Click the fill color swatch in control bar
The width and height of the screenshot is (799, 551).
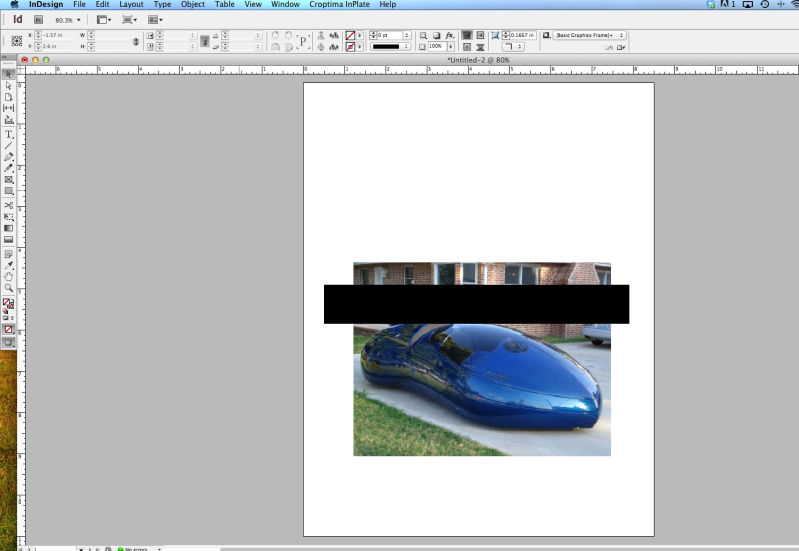point(351,35)
